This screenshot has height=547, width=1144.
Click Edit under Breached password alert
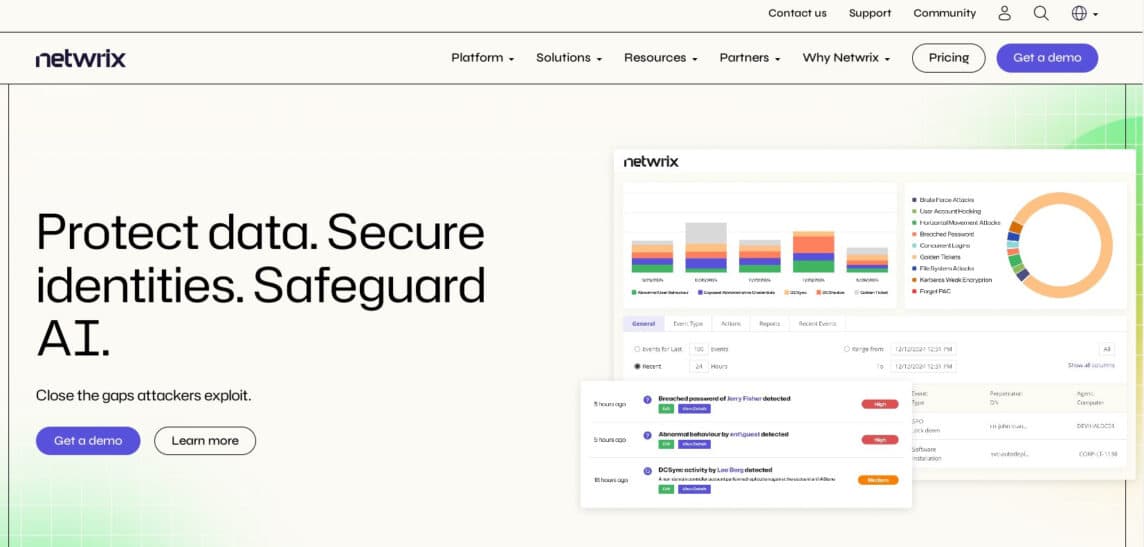click(666, 409)
